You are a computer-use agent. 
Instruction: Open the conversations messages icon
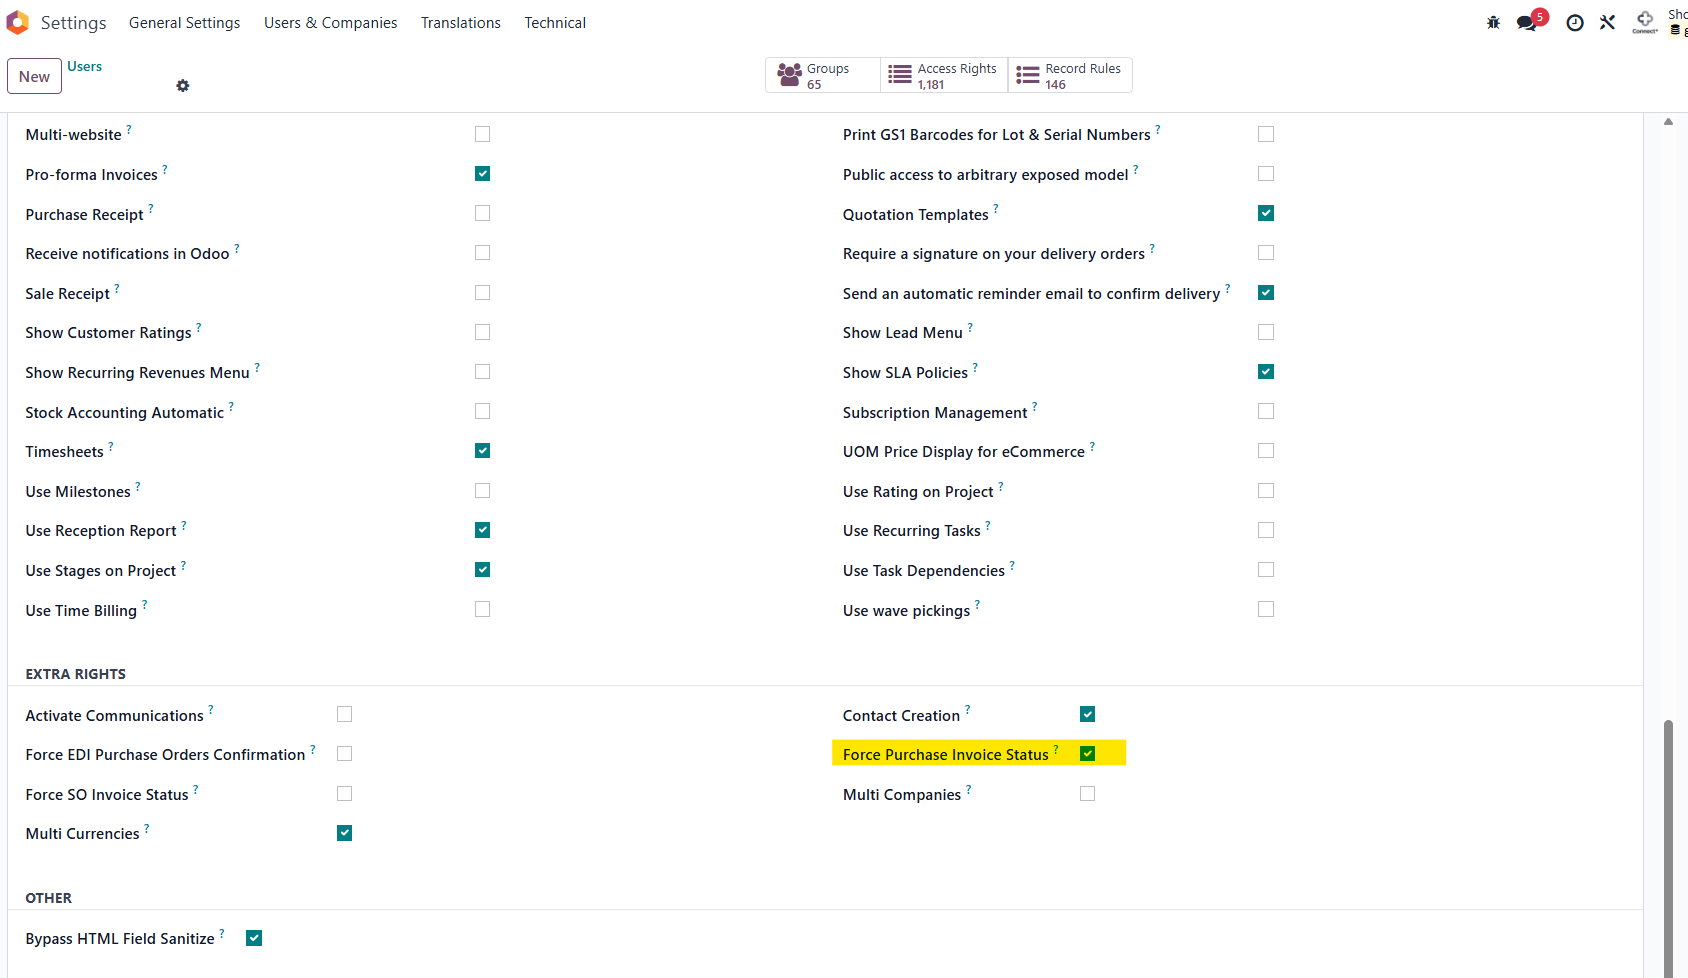click(x=1527, y=23)
